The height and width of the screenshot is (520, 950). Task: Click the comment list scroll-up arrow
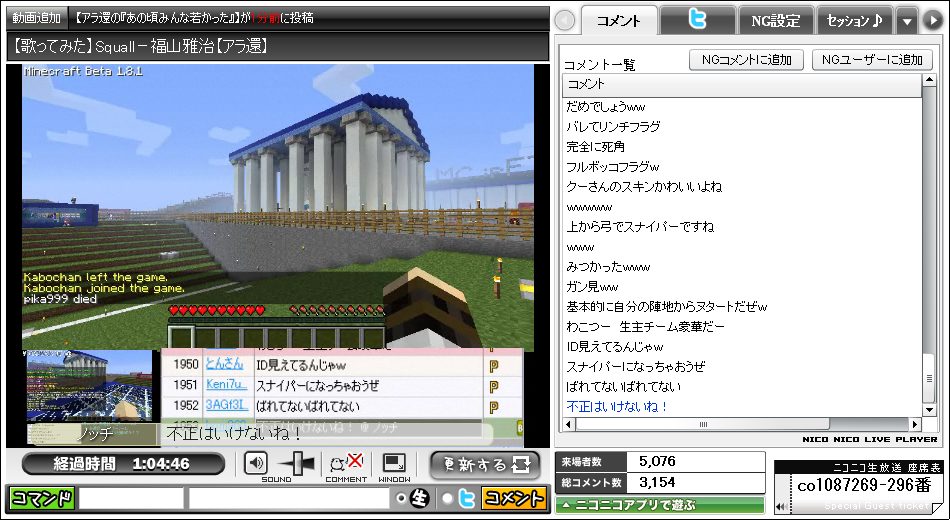point(929,81)
